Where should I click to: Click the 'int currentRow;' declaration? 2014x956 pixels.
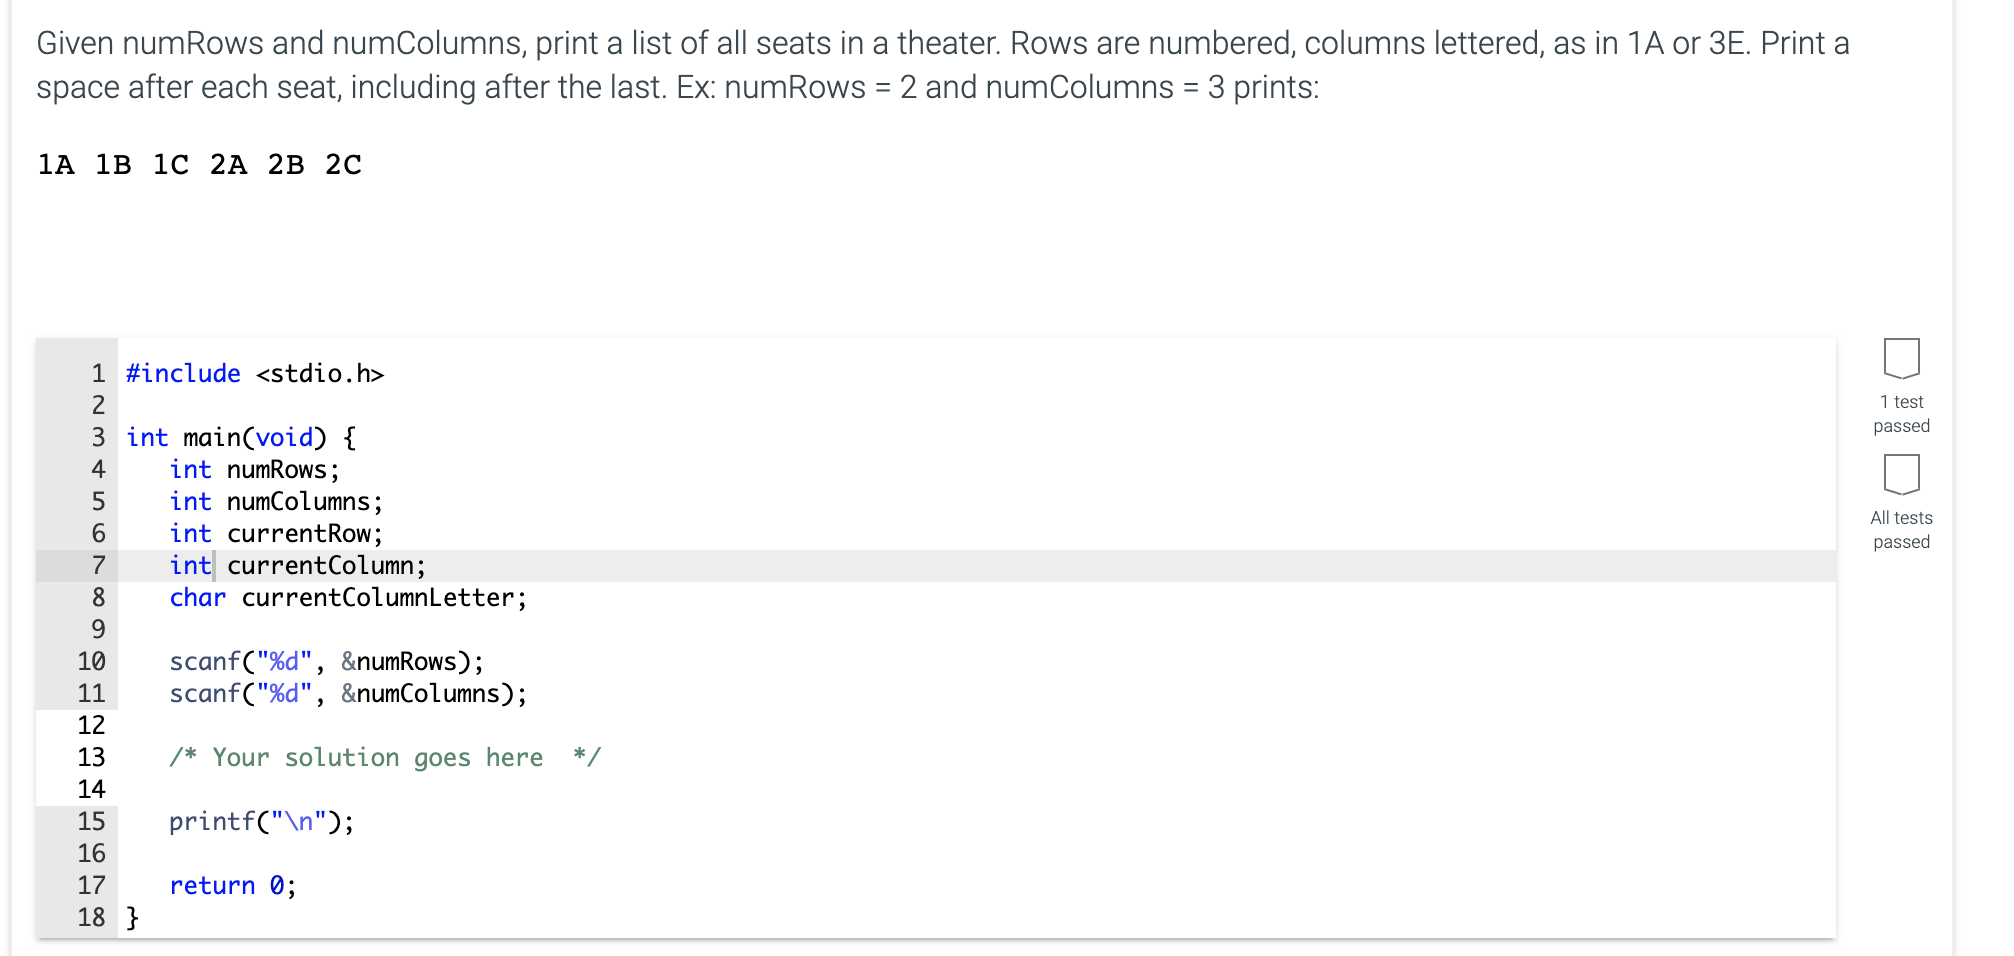(x=276, y=533)
